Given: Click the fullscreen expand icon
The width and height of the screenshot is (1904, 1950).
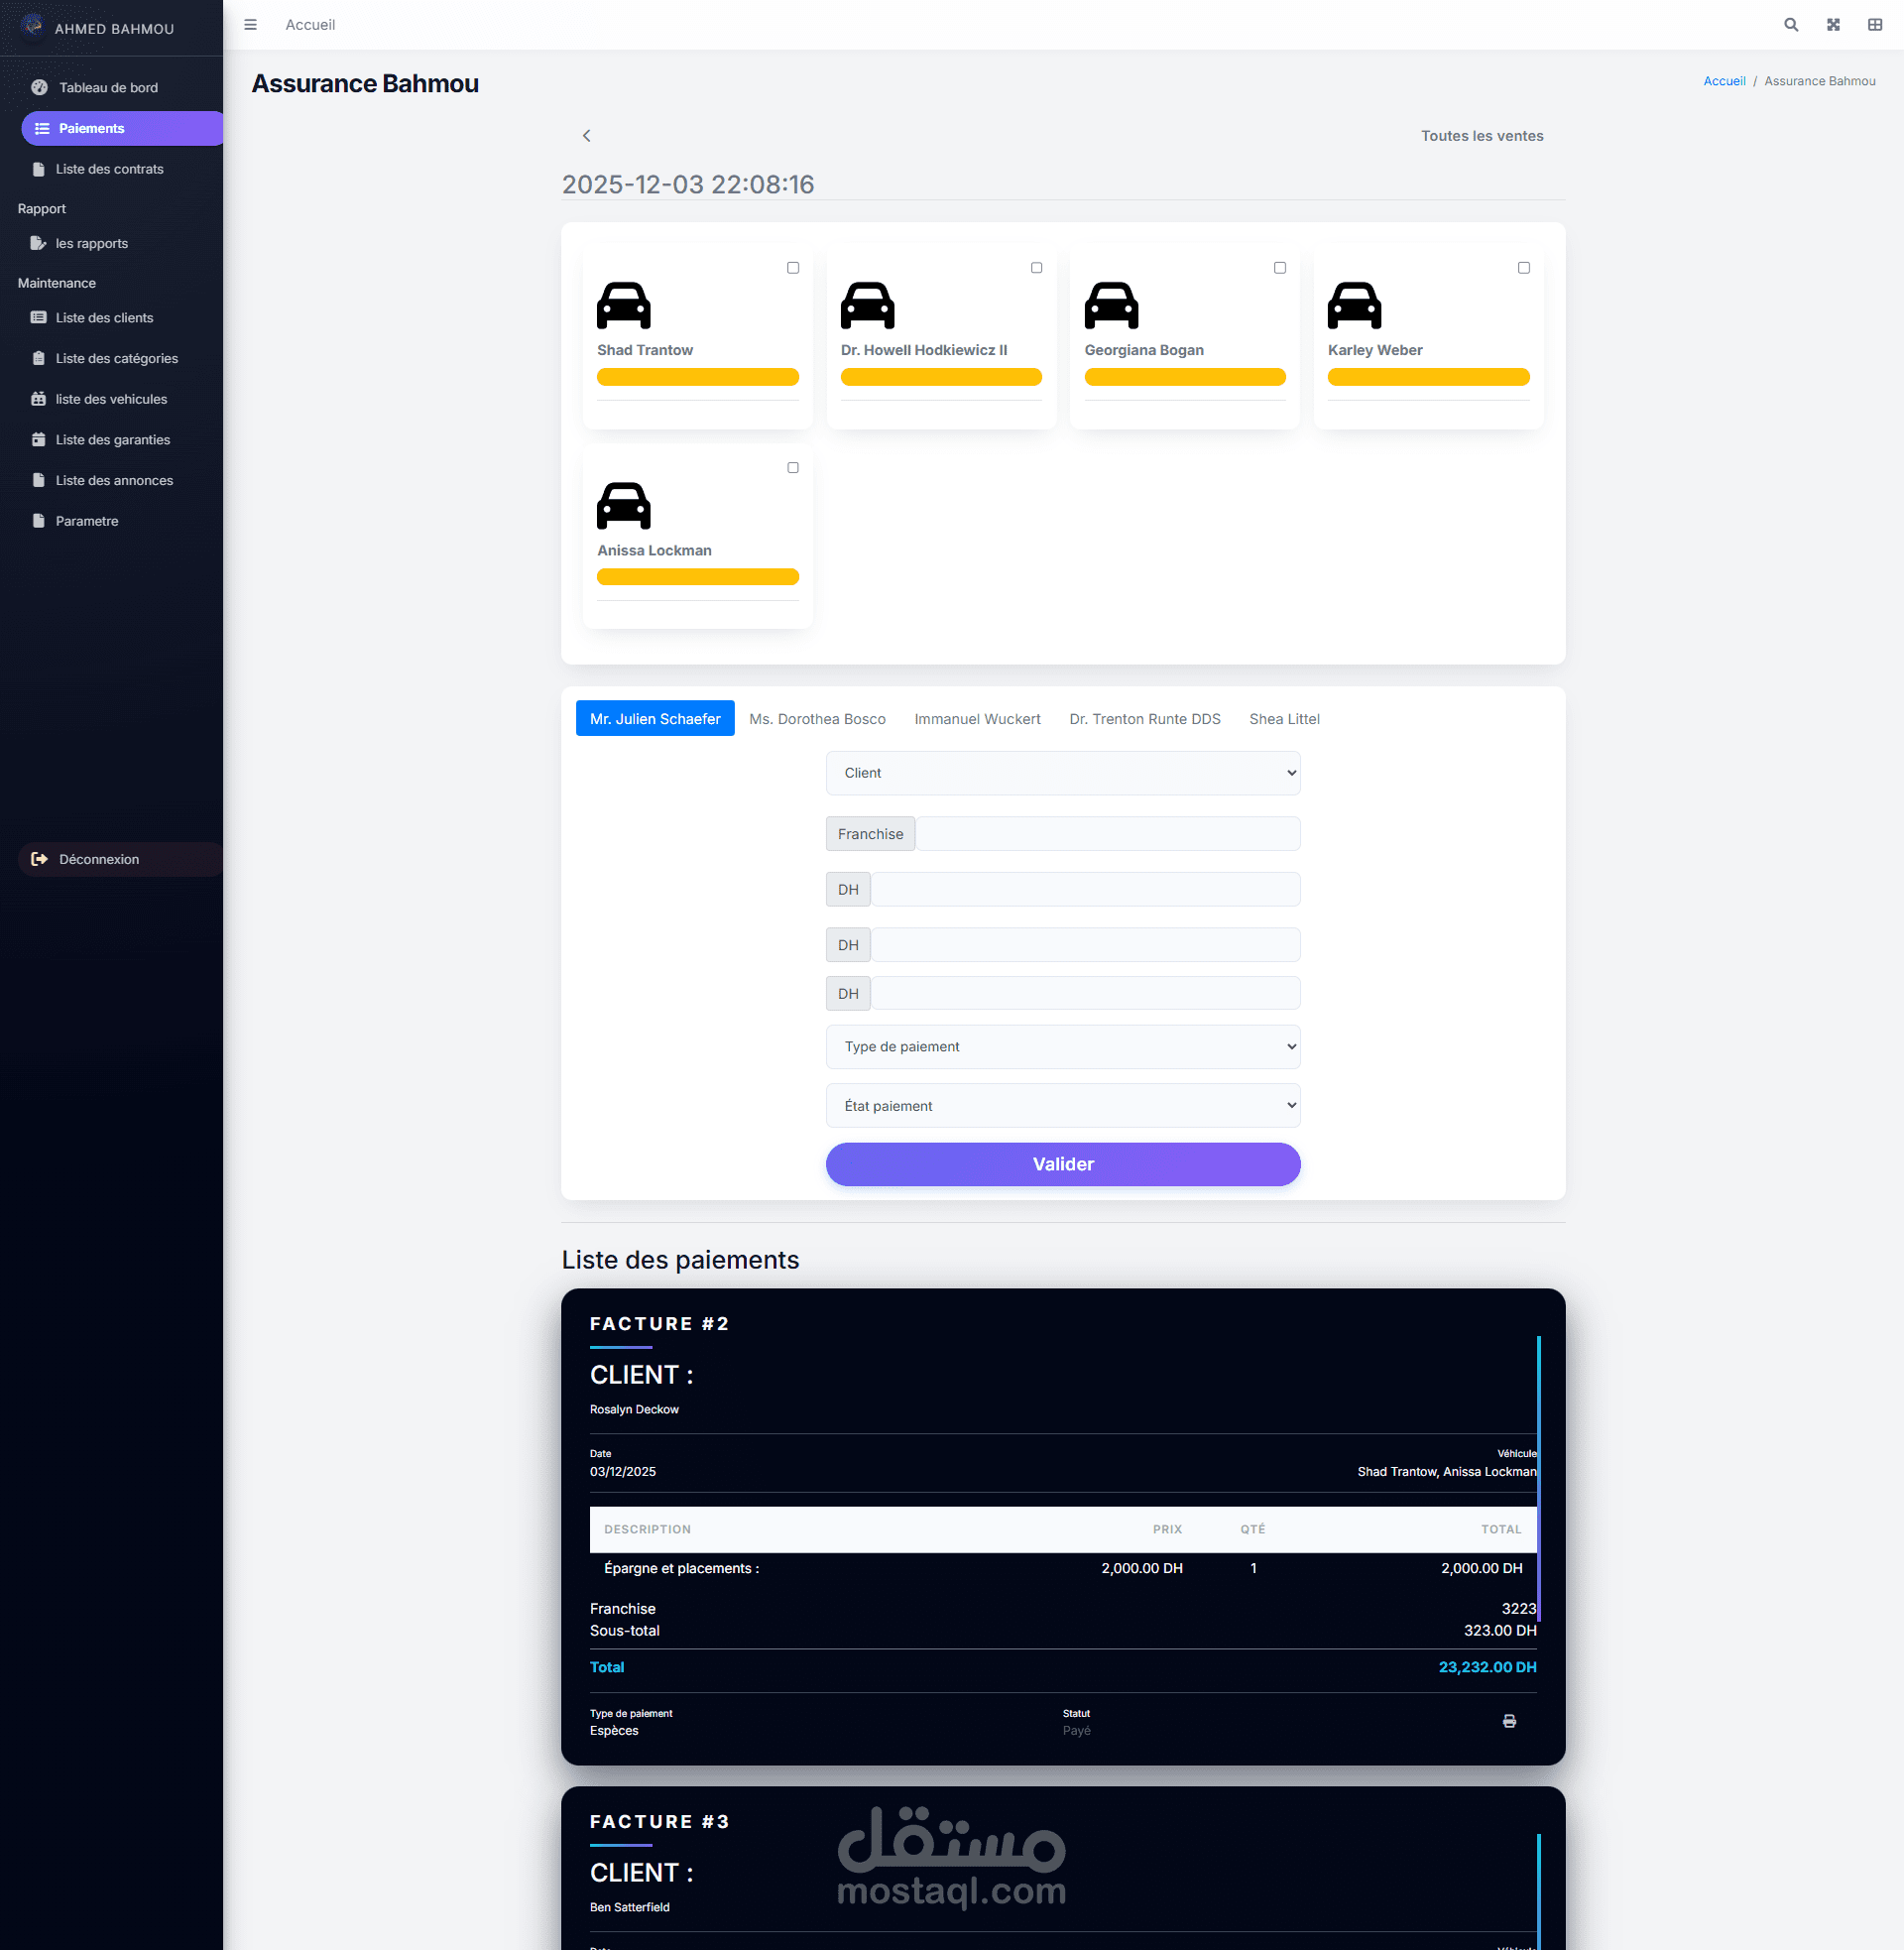Looking at the screenshot, I should 1832,25.
